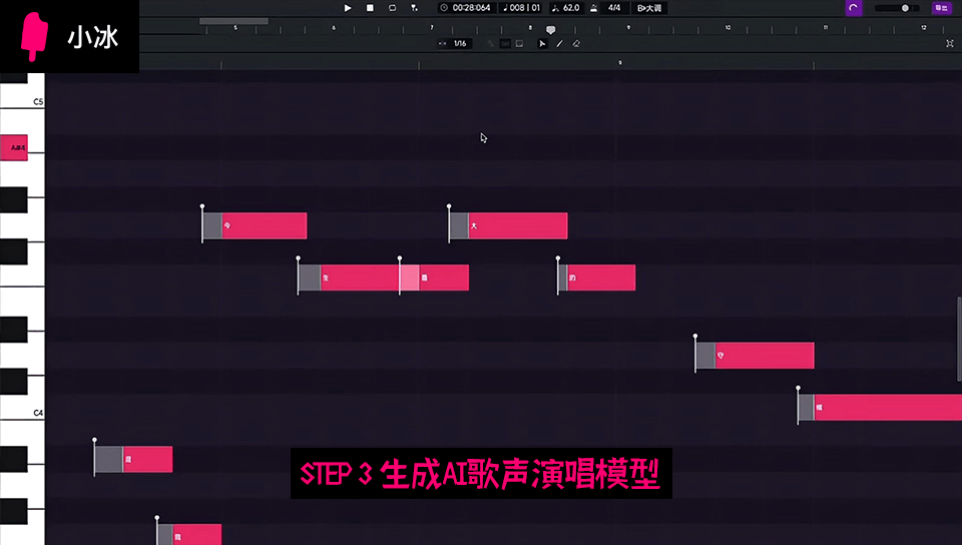Viewport: 963px width, 546px height.
Task: Click the highlighted pink piano key label
Action: tap(15, 148)
